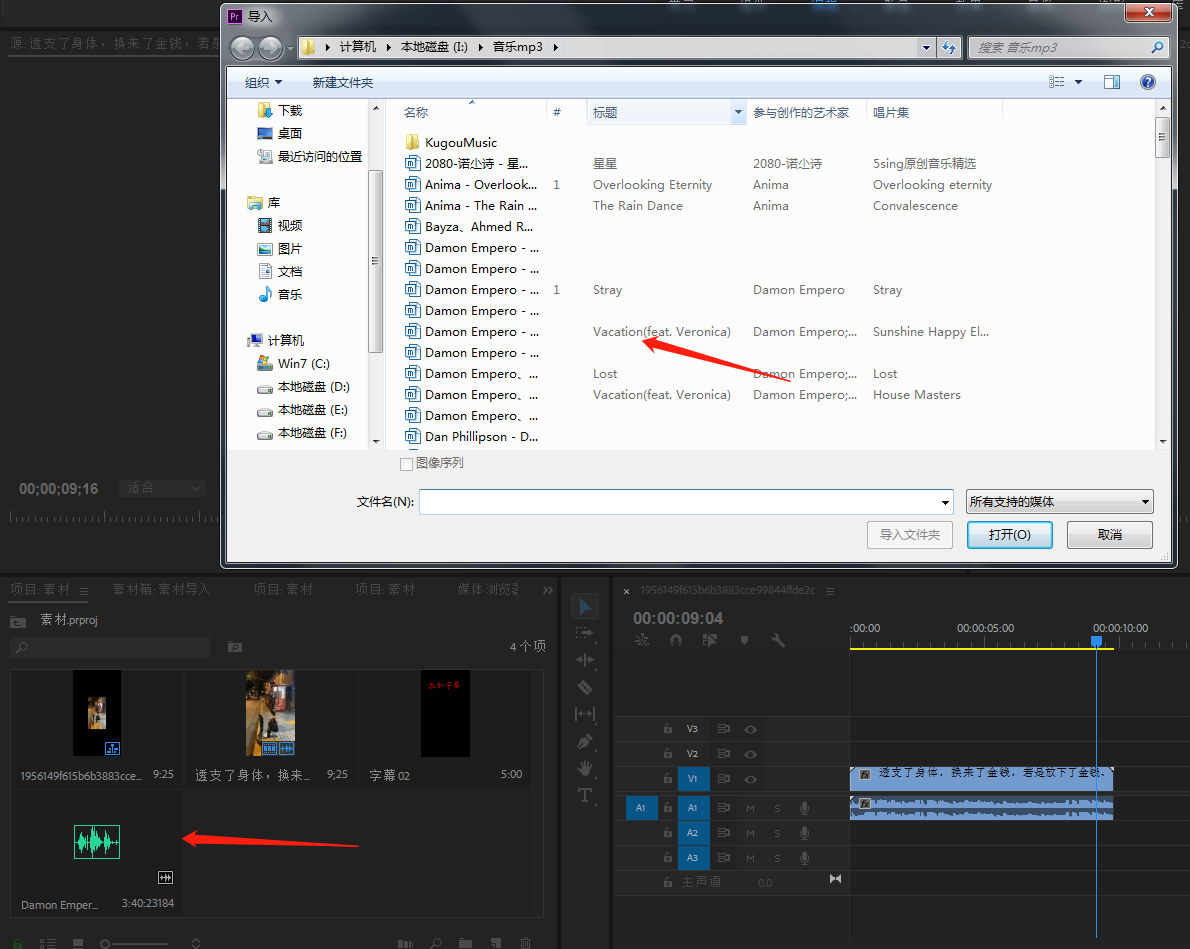
Task: Switch to the 素材箱: 素材导入 tab
Action: [x=161, y=590]
